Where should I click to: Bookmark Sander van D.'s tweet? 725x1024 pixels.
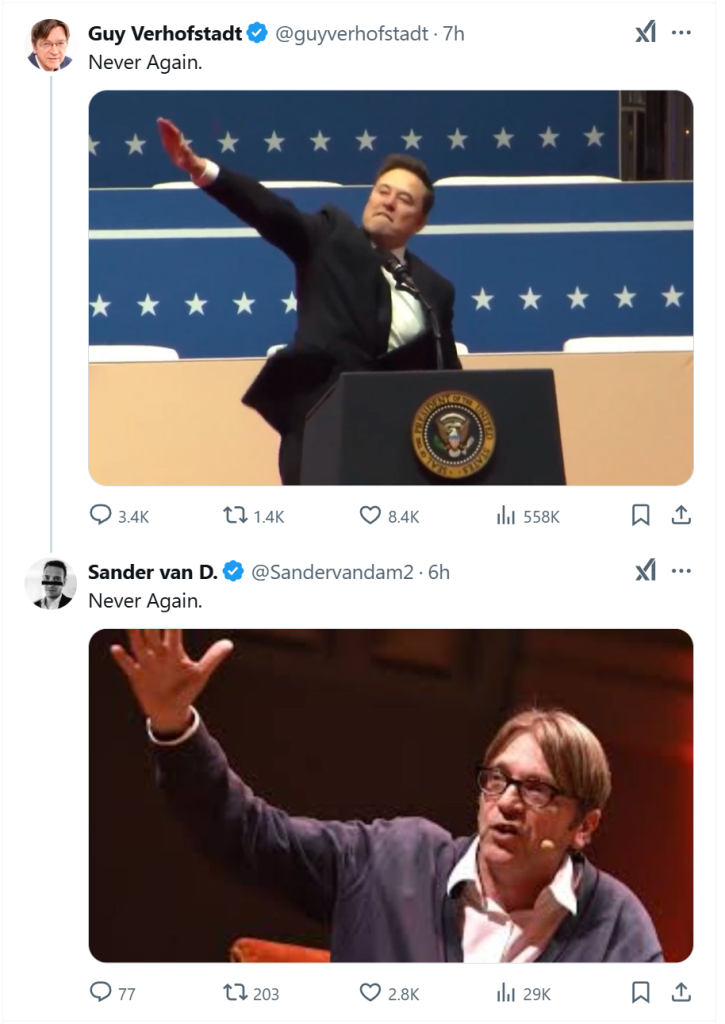(641, 992)
